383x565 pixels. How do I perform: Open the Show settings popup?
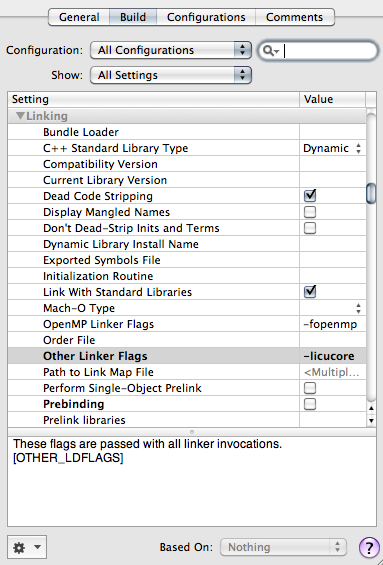(171, 75)
